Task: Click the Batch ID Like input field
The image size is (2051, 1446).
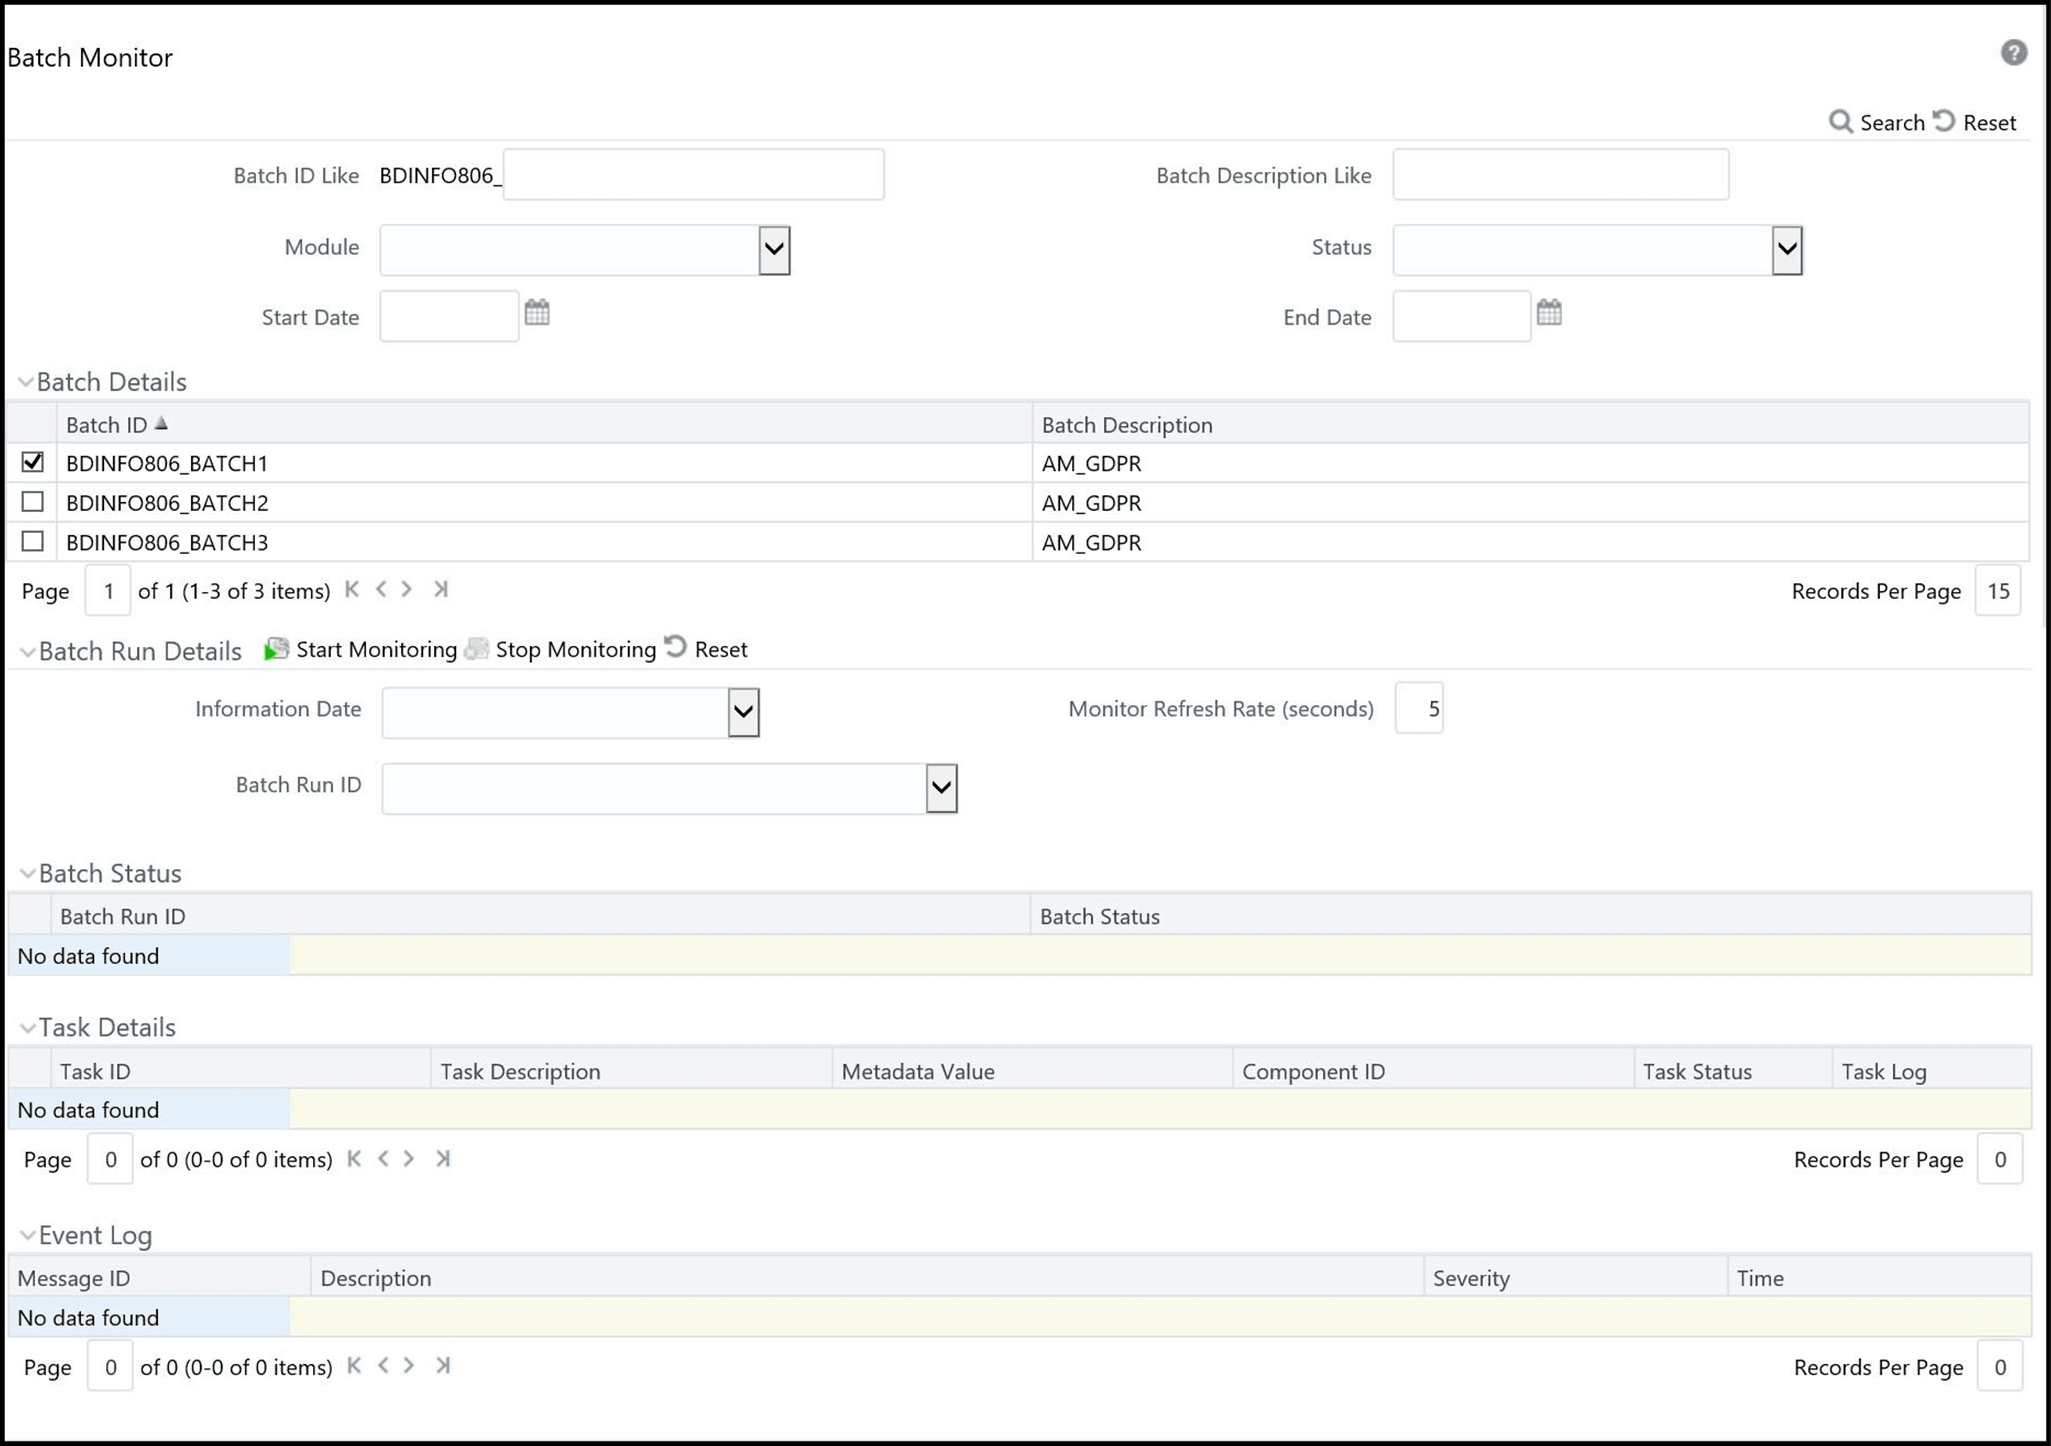Action: (x=693, y=173)
